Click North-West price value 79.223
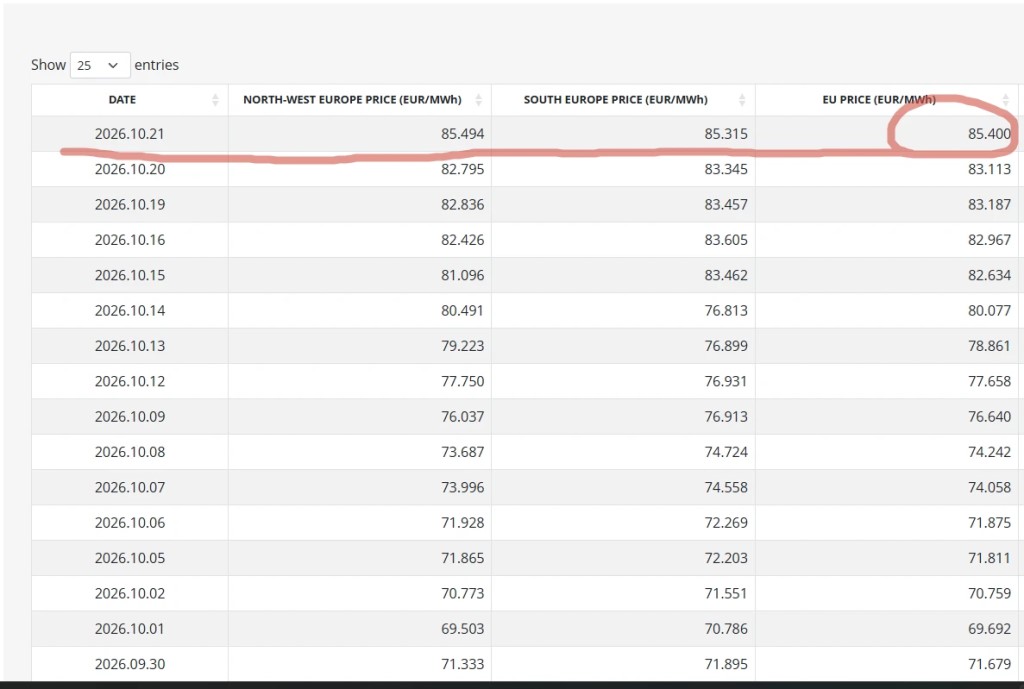Image resolution: width=1024 pixels, height=689 pixels. pos(462,345)
